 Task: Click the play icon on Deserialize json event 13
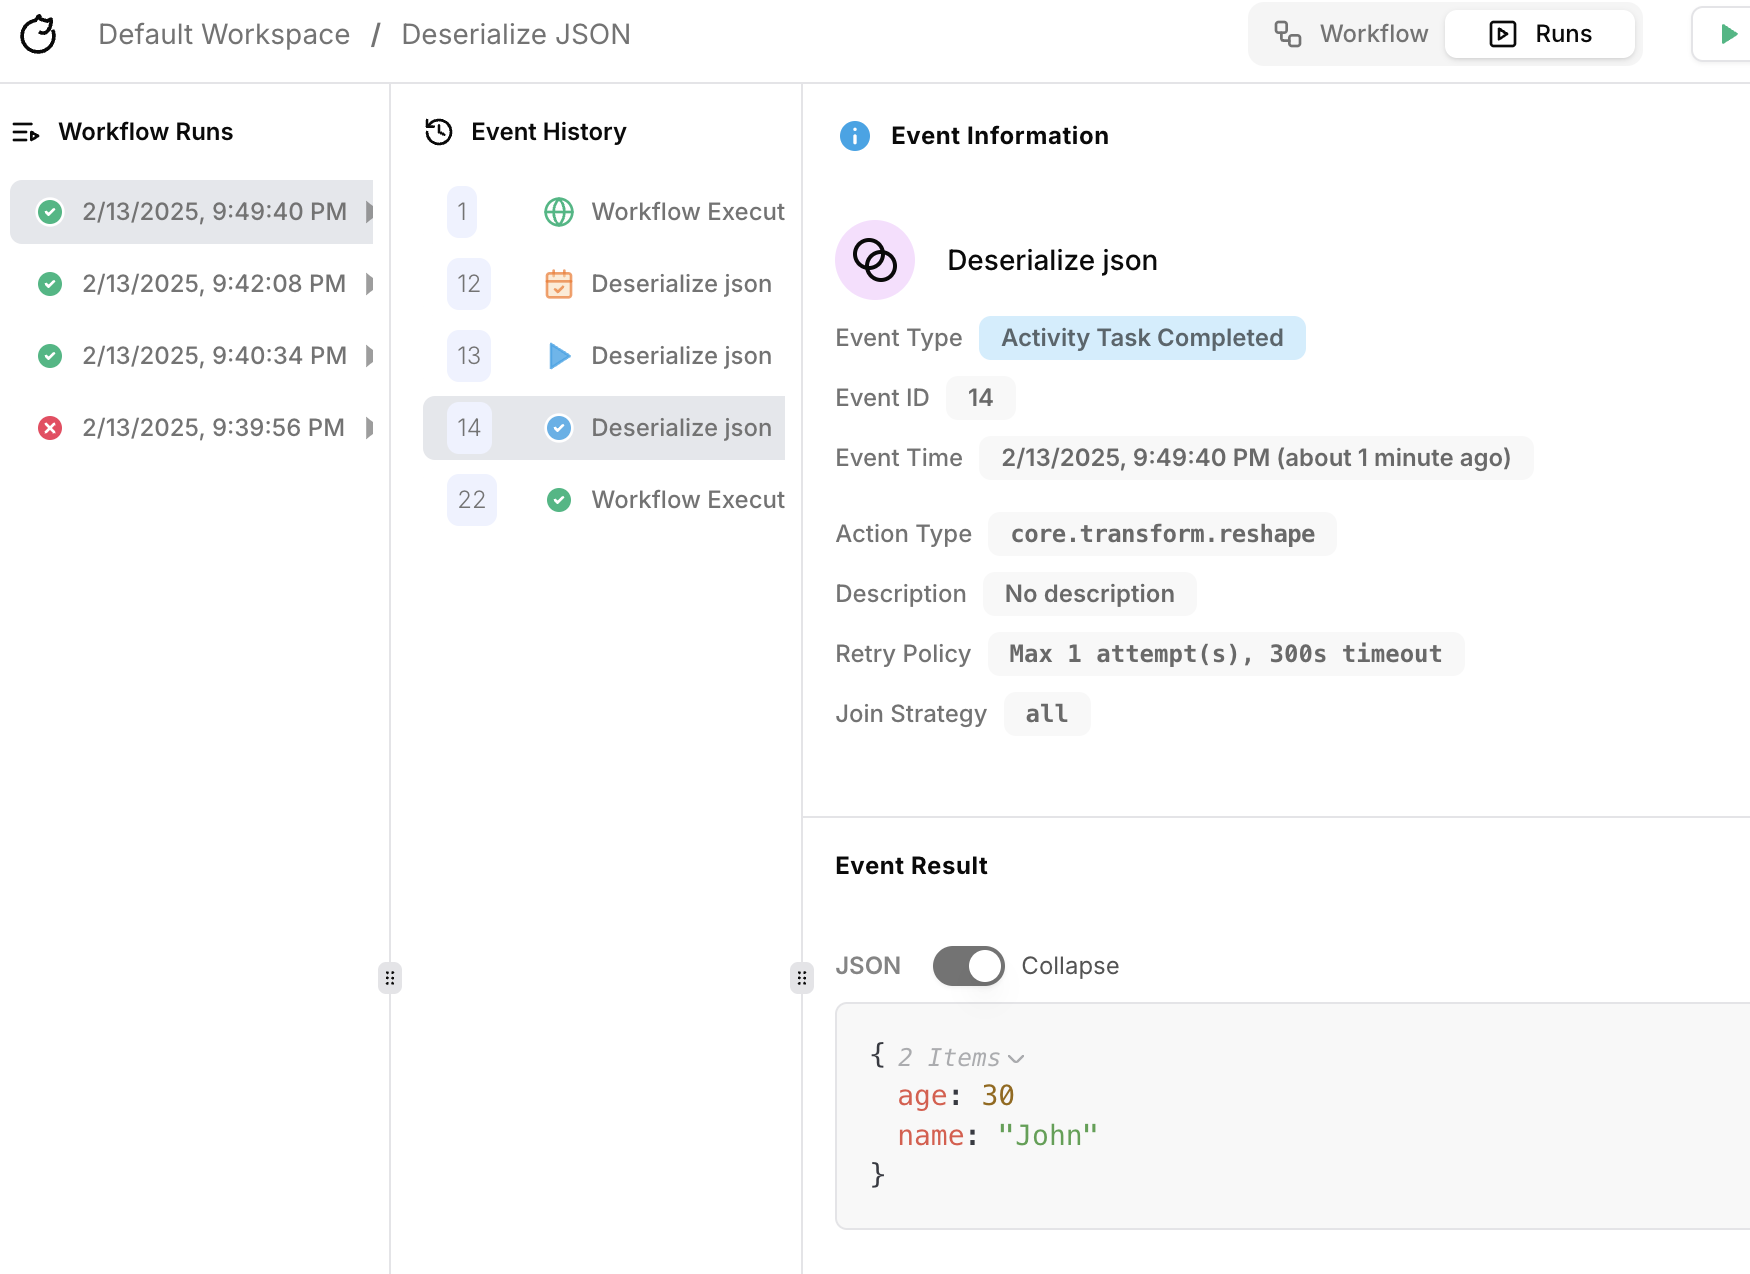click(x=559, y=355)
